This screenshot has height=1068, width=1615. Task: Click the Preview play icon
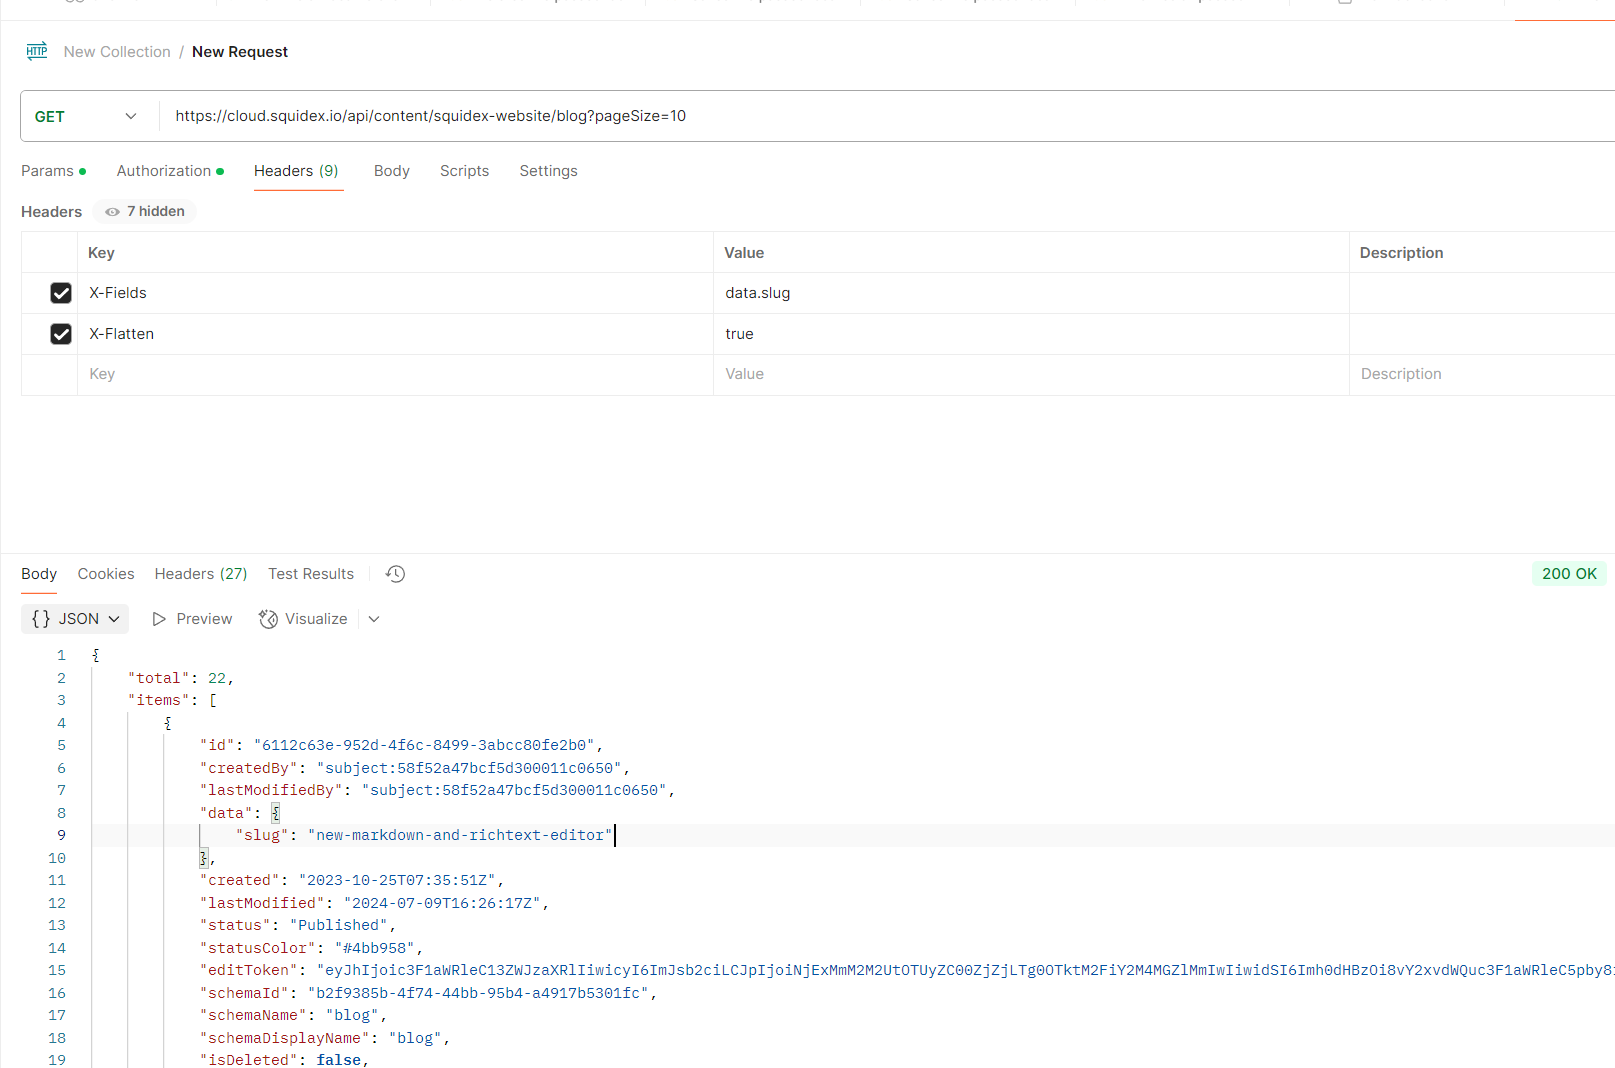(x=159, y=619)
